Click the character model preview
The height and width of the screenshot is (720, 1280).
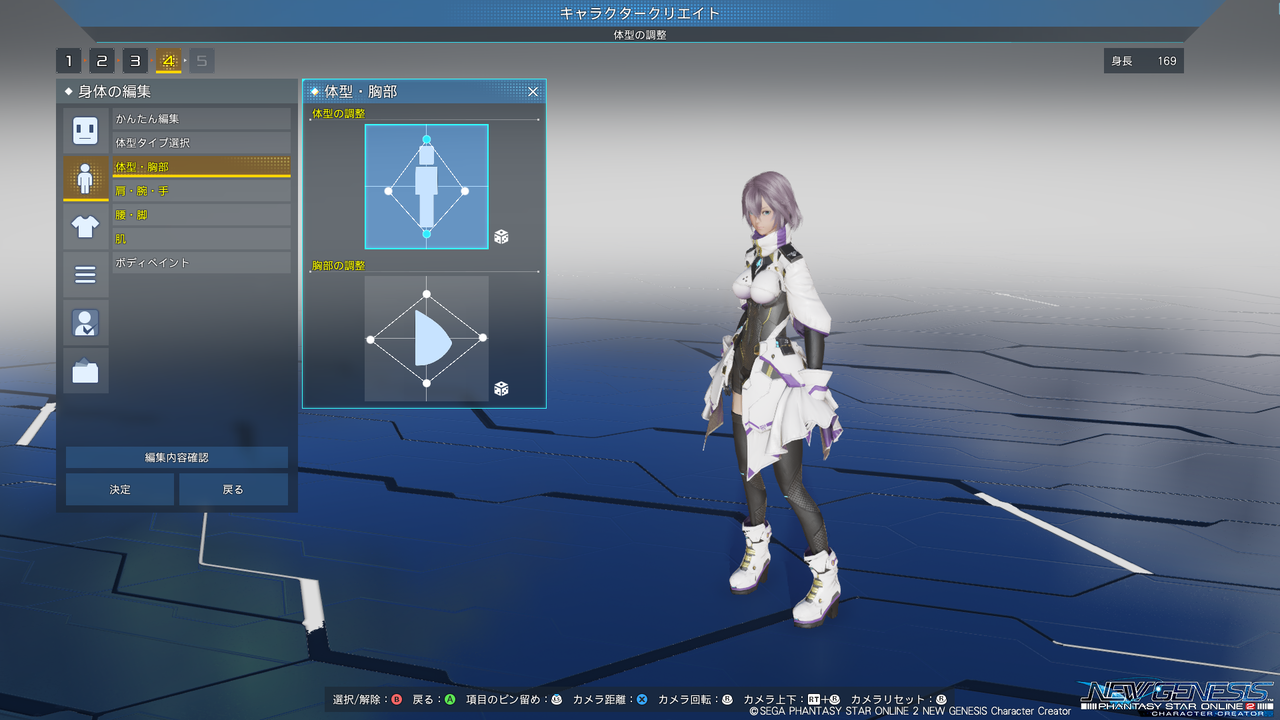coord(776,398)
